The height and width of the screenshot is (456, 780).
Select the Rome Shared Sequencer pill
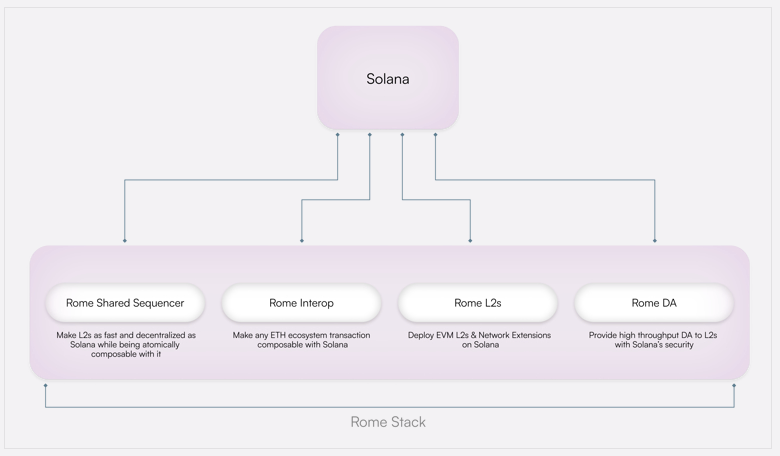(x=125, y=303)
